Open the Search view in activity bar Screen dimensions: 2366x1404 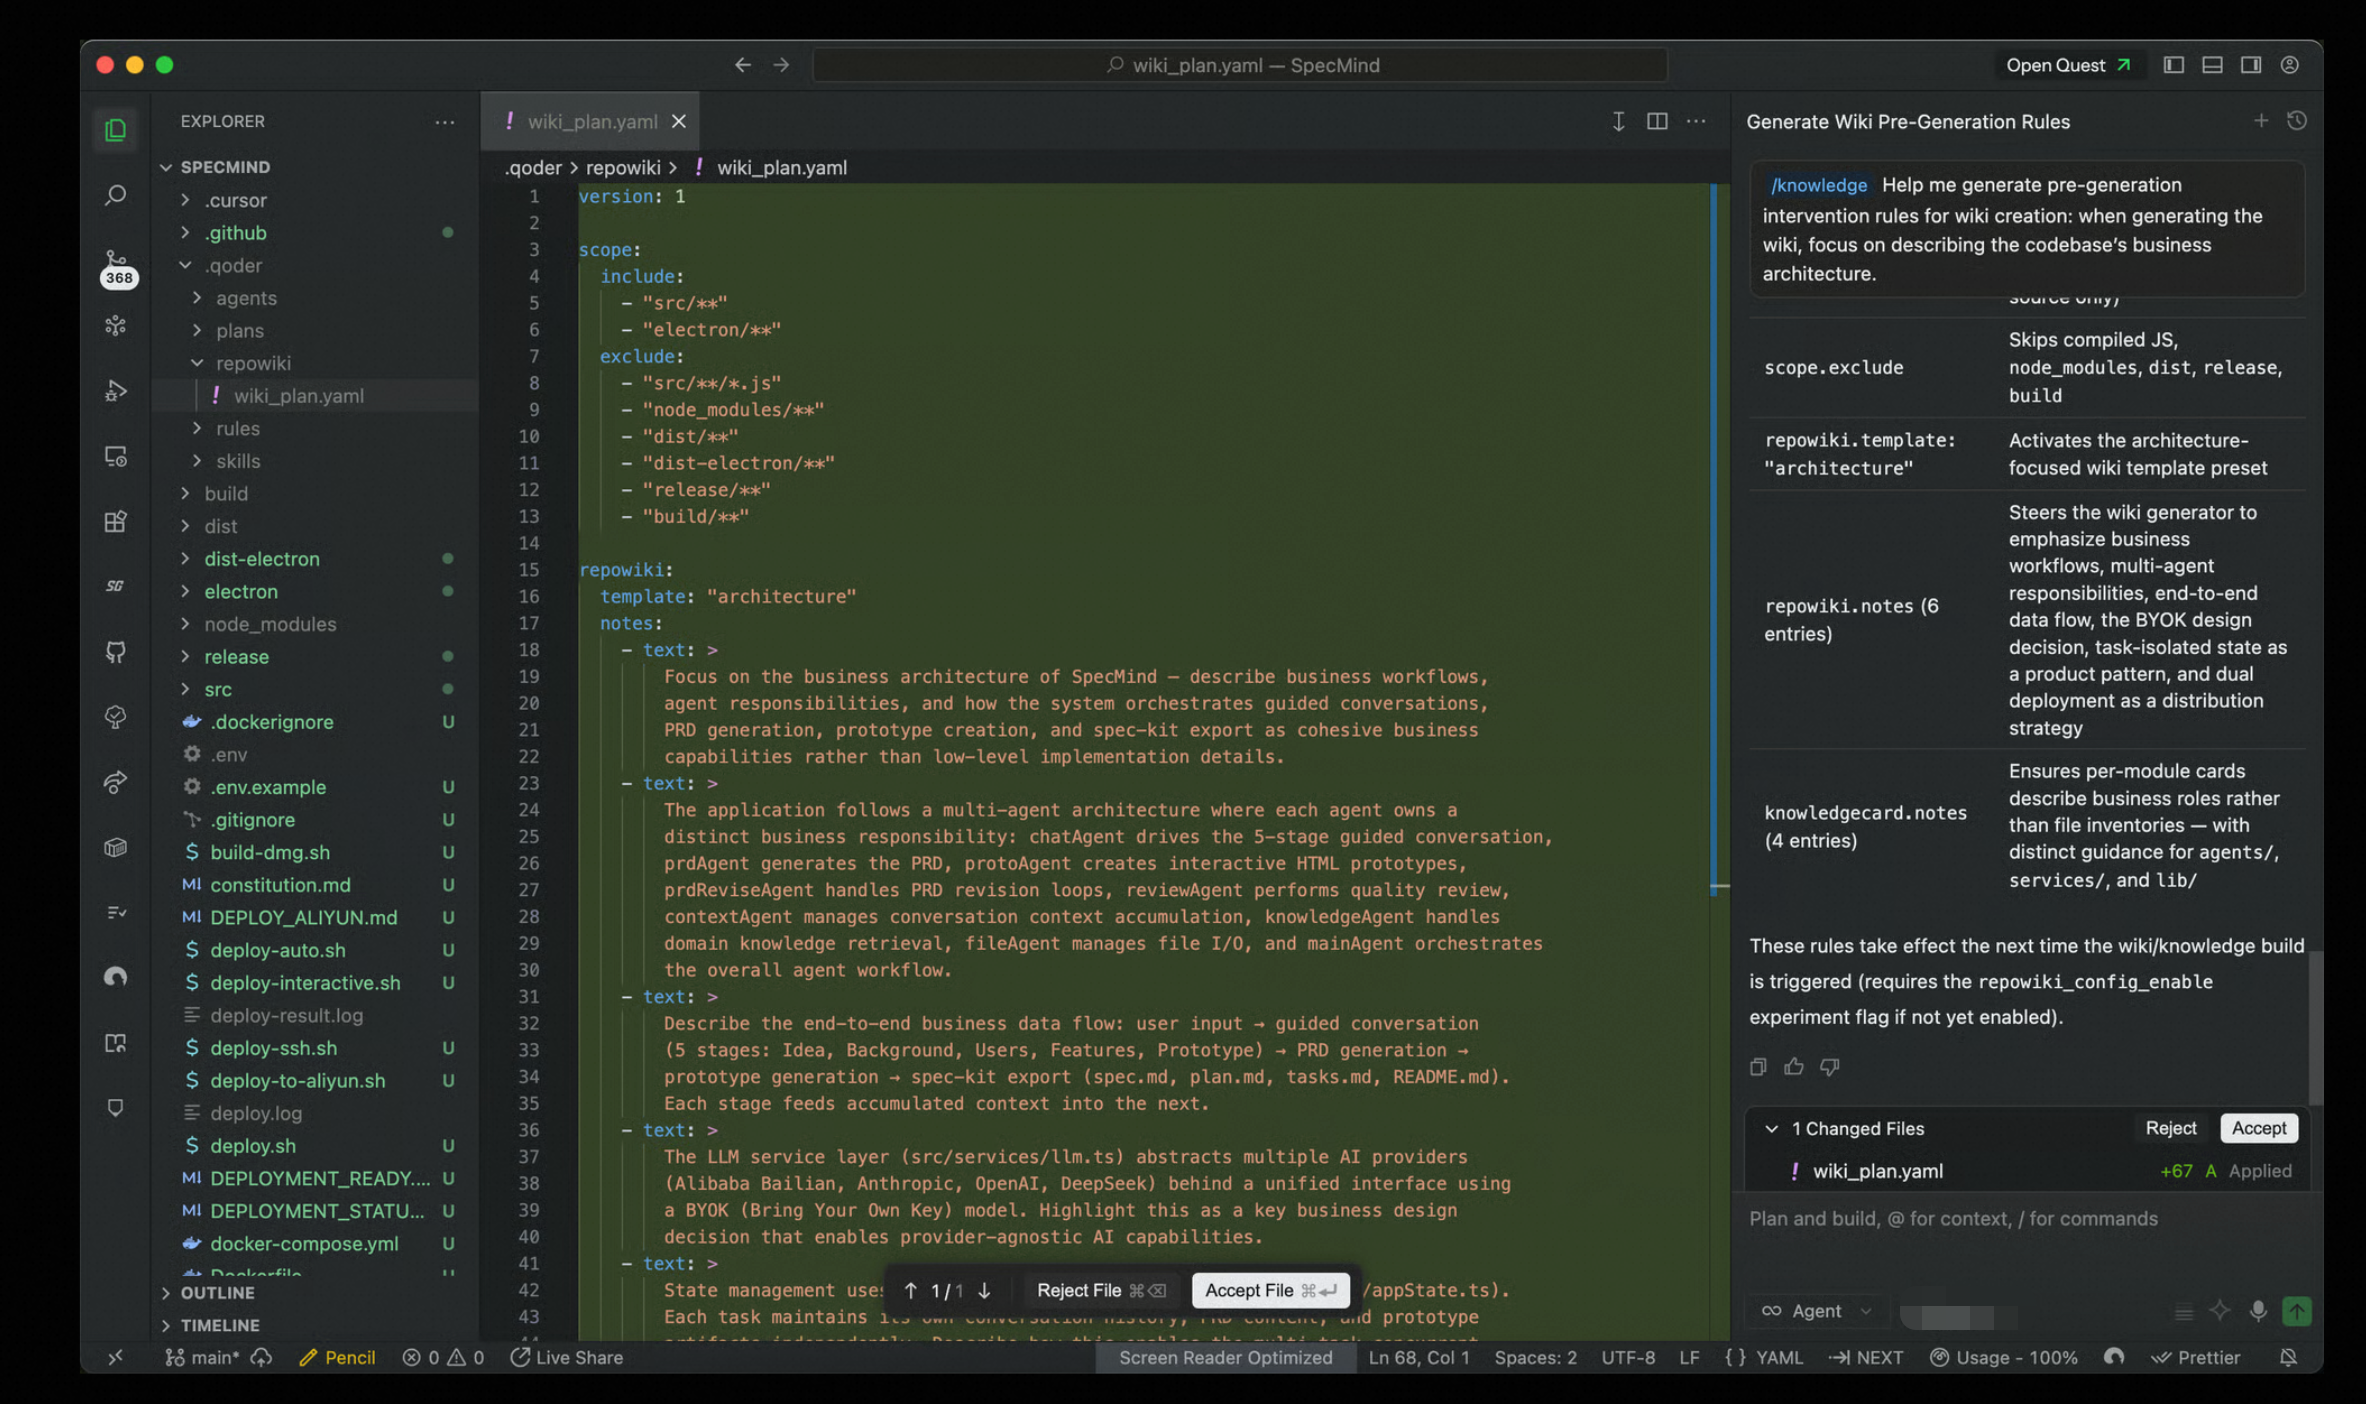click(x=116, y=195)
